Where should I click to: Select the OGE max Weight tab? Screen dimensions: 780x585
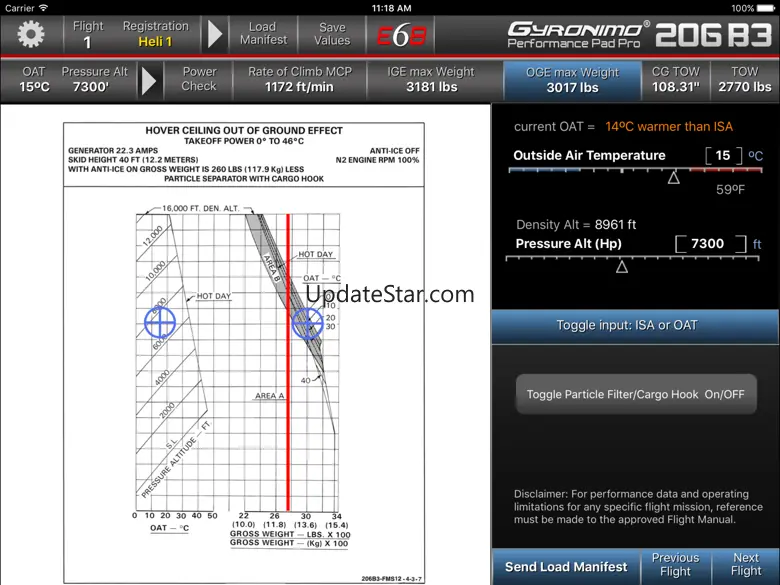572,80
